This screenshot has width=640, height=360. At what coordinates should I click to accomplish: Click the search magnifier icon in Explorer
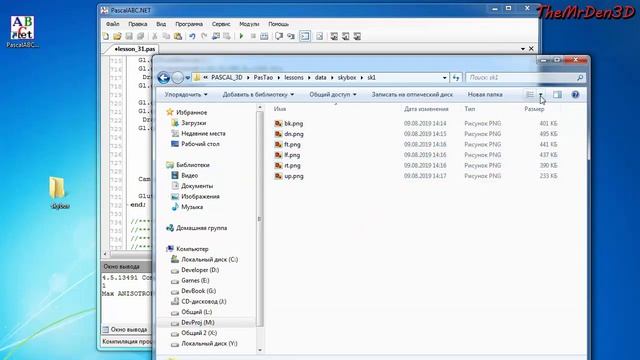[580, 78]
